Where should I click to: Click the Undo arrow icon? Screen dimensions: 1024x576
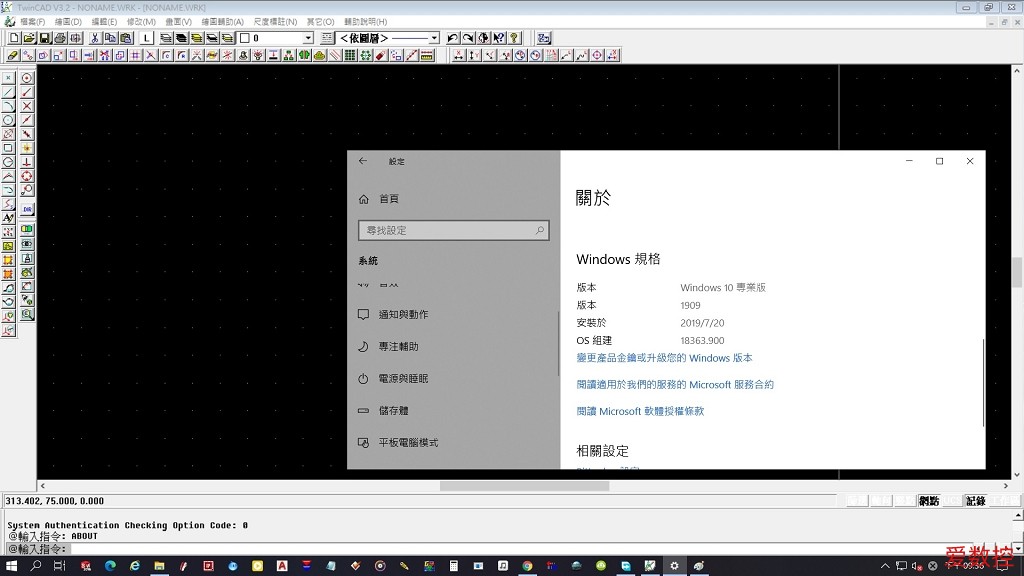[x=453, y=38]
